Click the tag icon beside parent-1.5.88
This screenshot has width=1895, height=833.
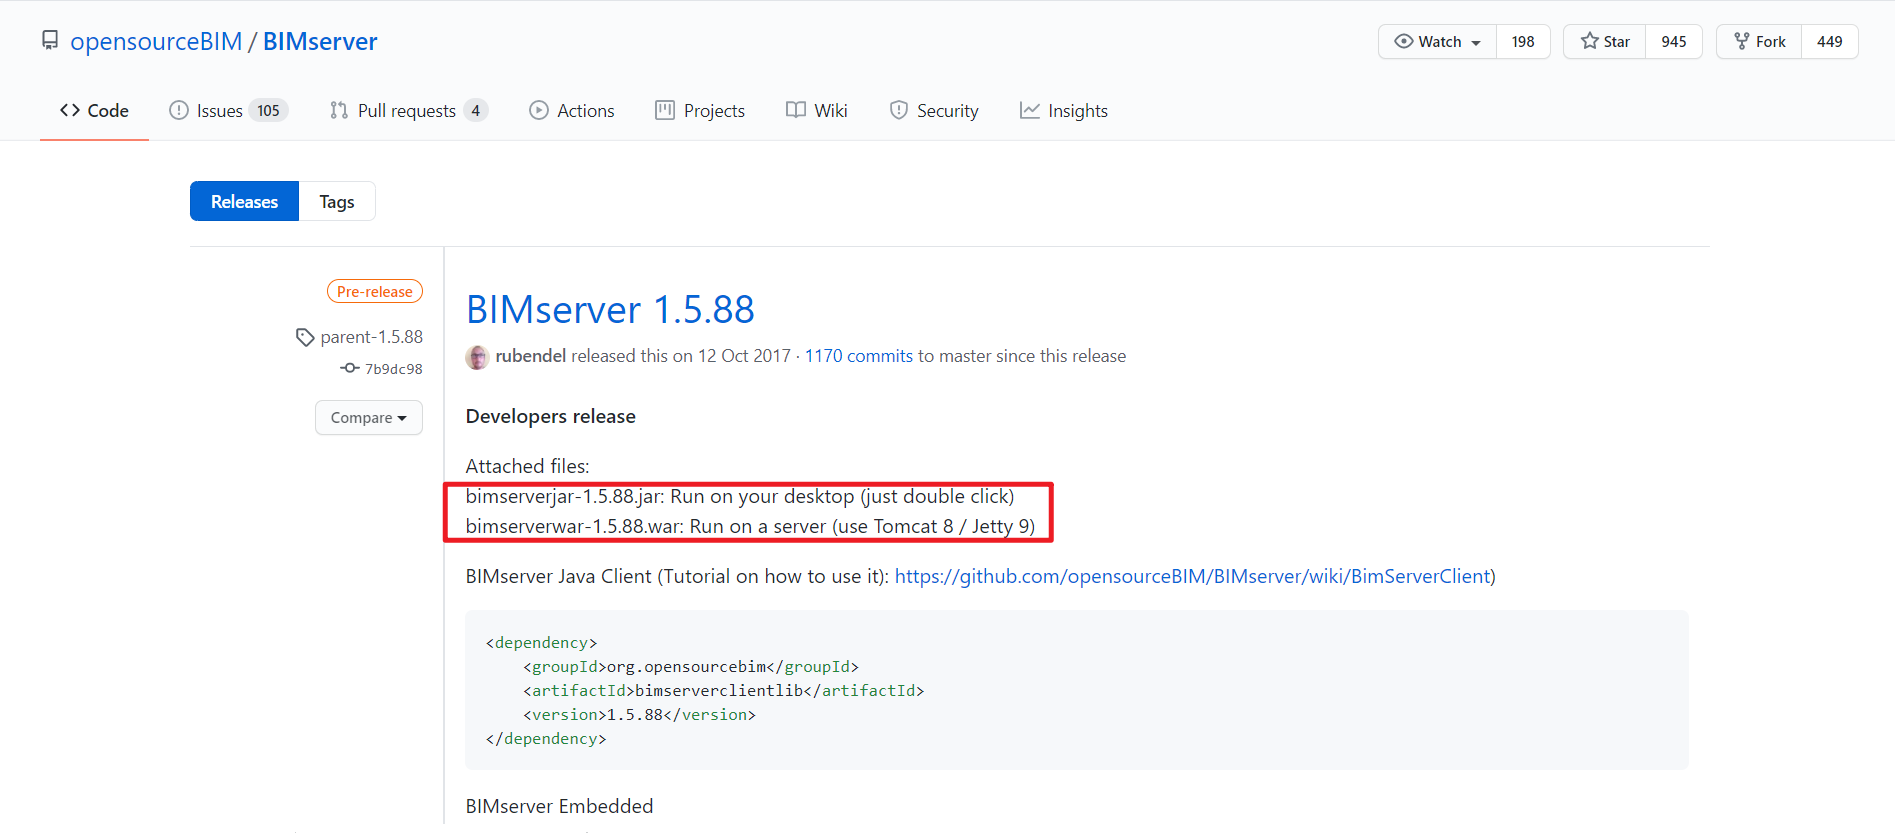click(x=305, y=338)
